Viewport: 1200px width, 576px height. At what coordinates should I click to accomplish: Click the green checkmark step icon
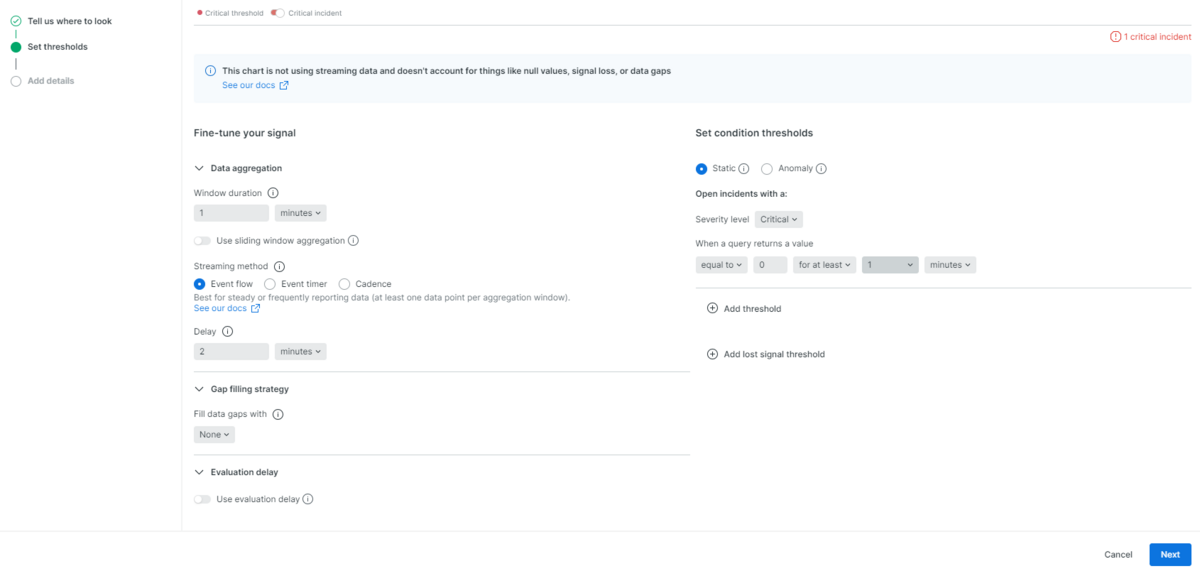tap(16, 20)
